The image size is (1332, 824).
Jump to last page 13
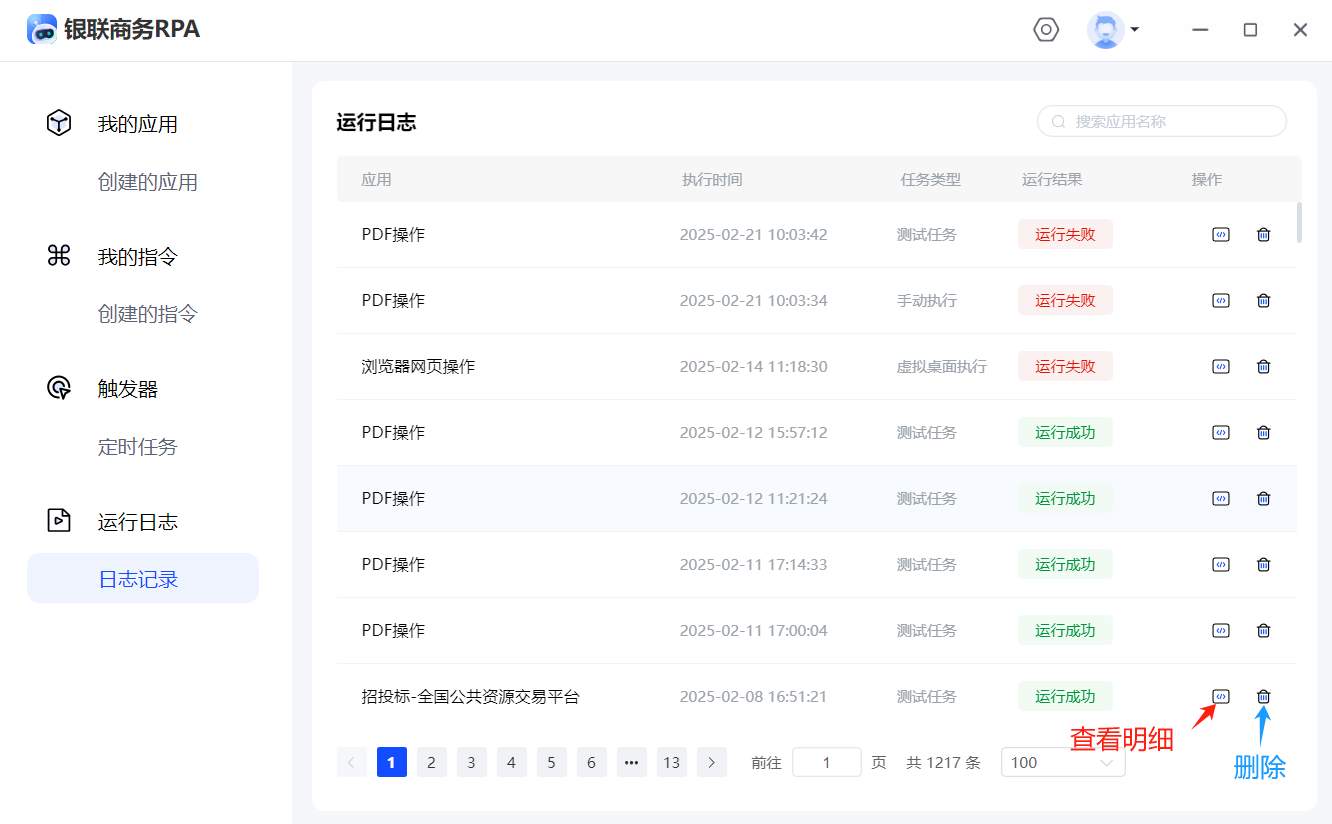[671, 763]
